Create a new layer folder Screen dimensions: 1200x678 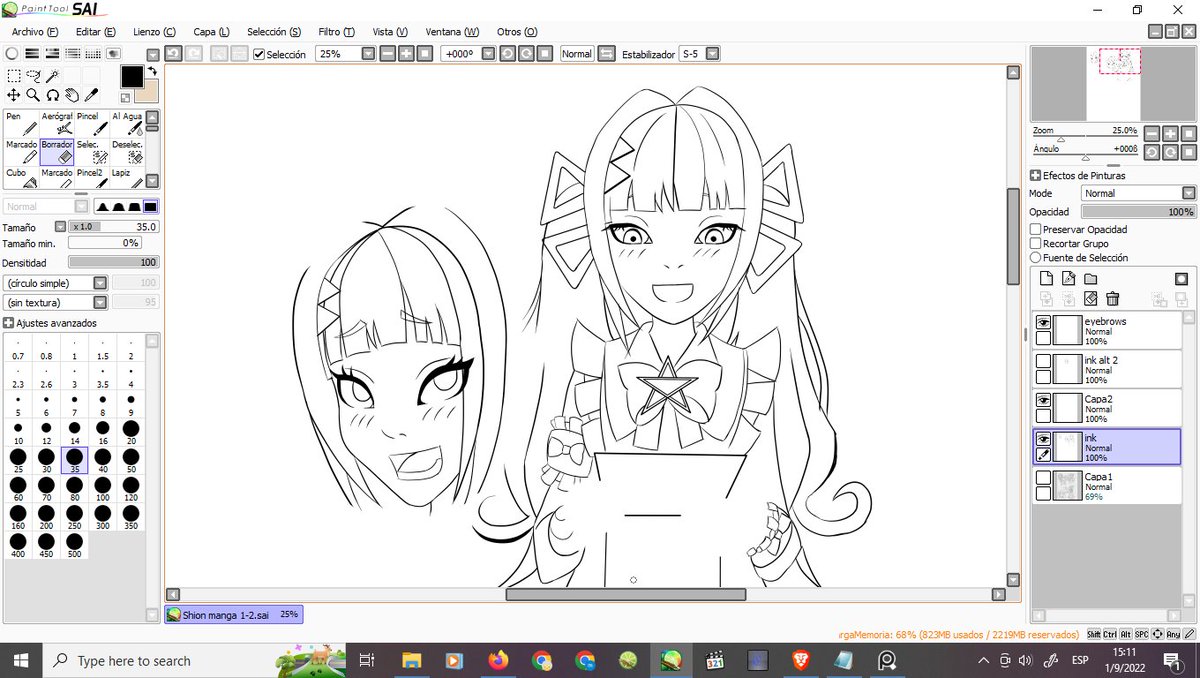point(1091,278)
